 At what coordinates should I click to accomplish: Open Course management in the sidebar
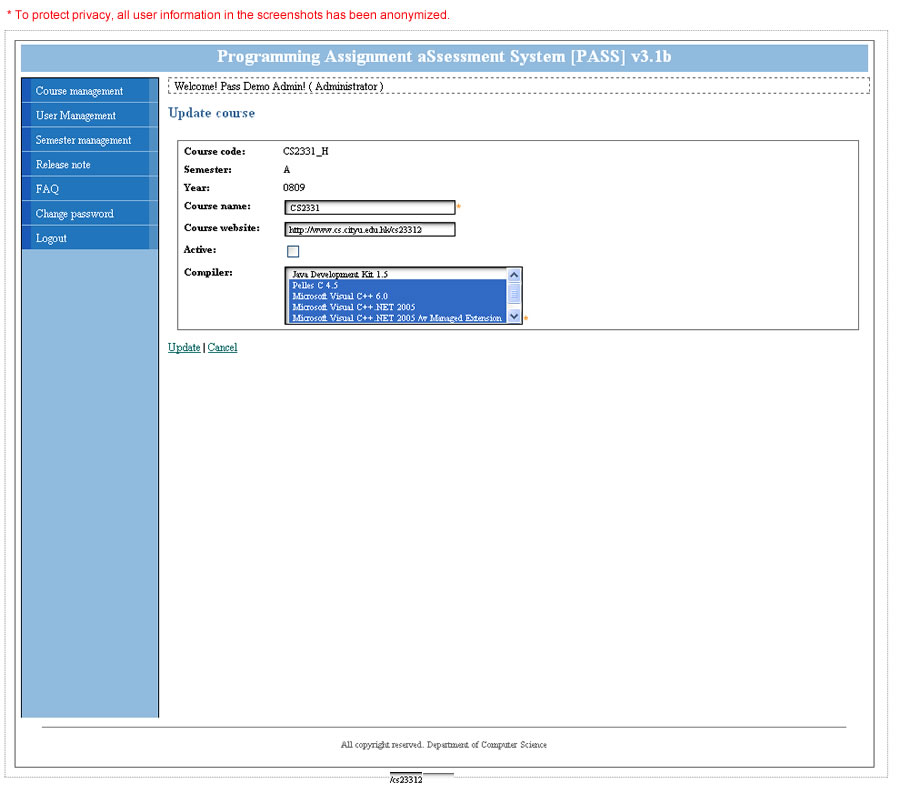80,91
